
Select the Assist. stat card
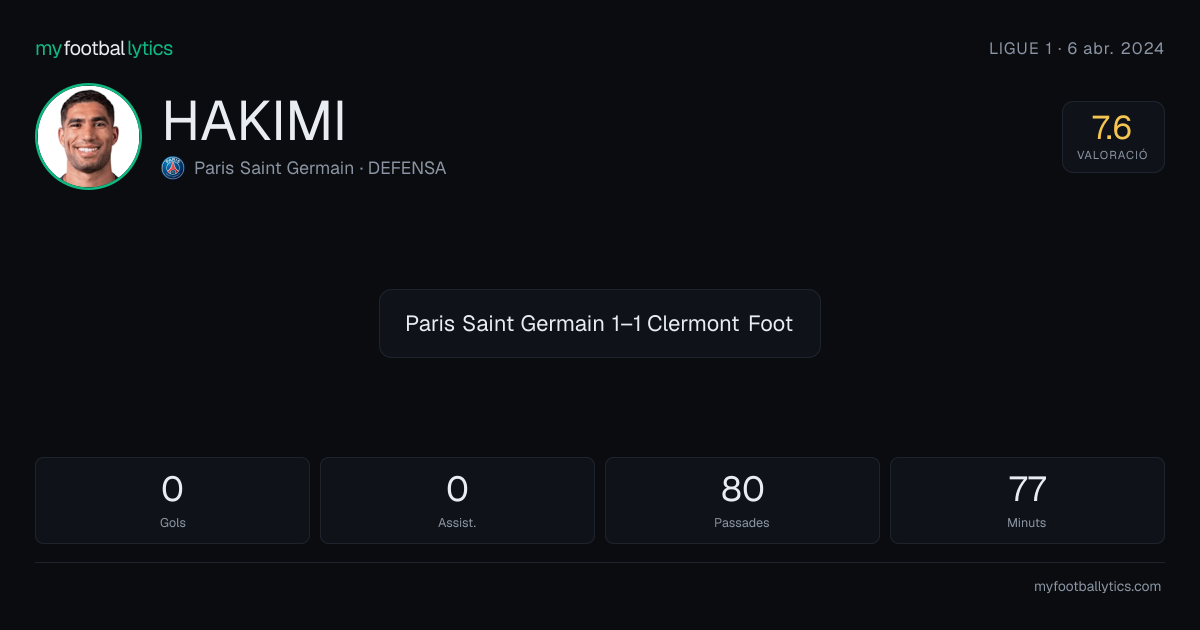coord(457,500)
